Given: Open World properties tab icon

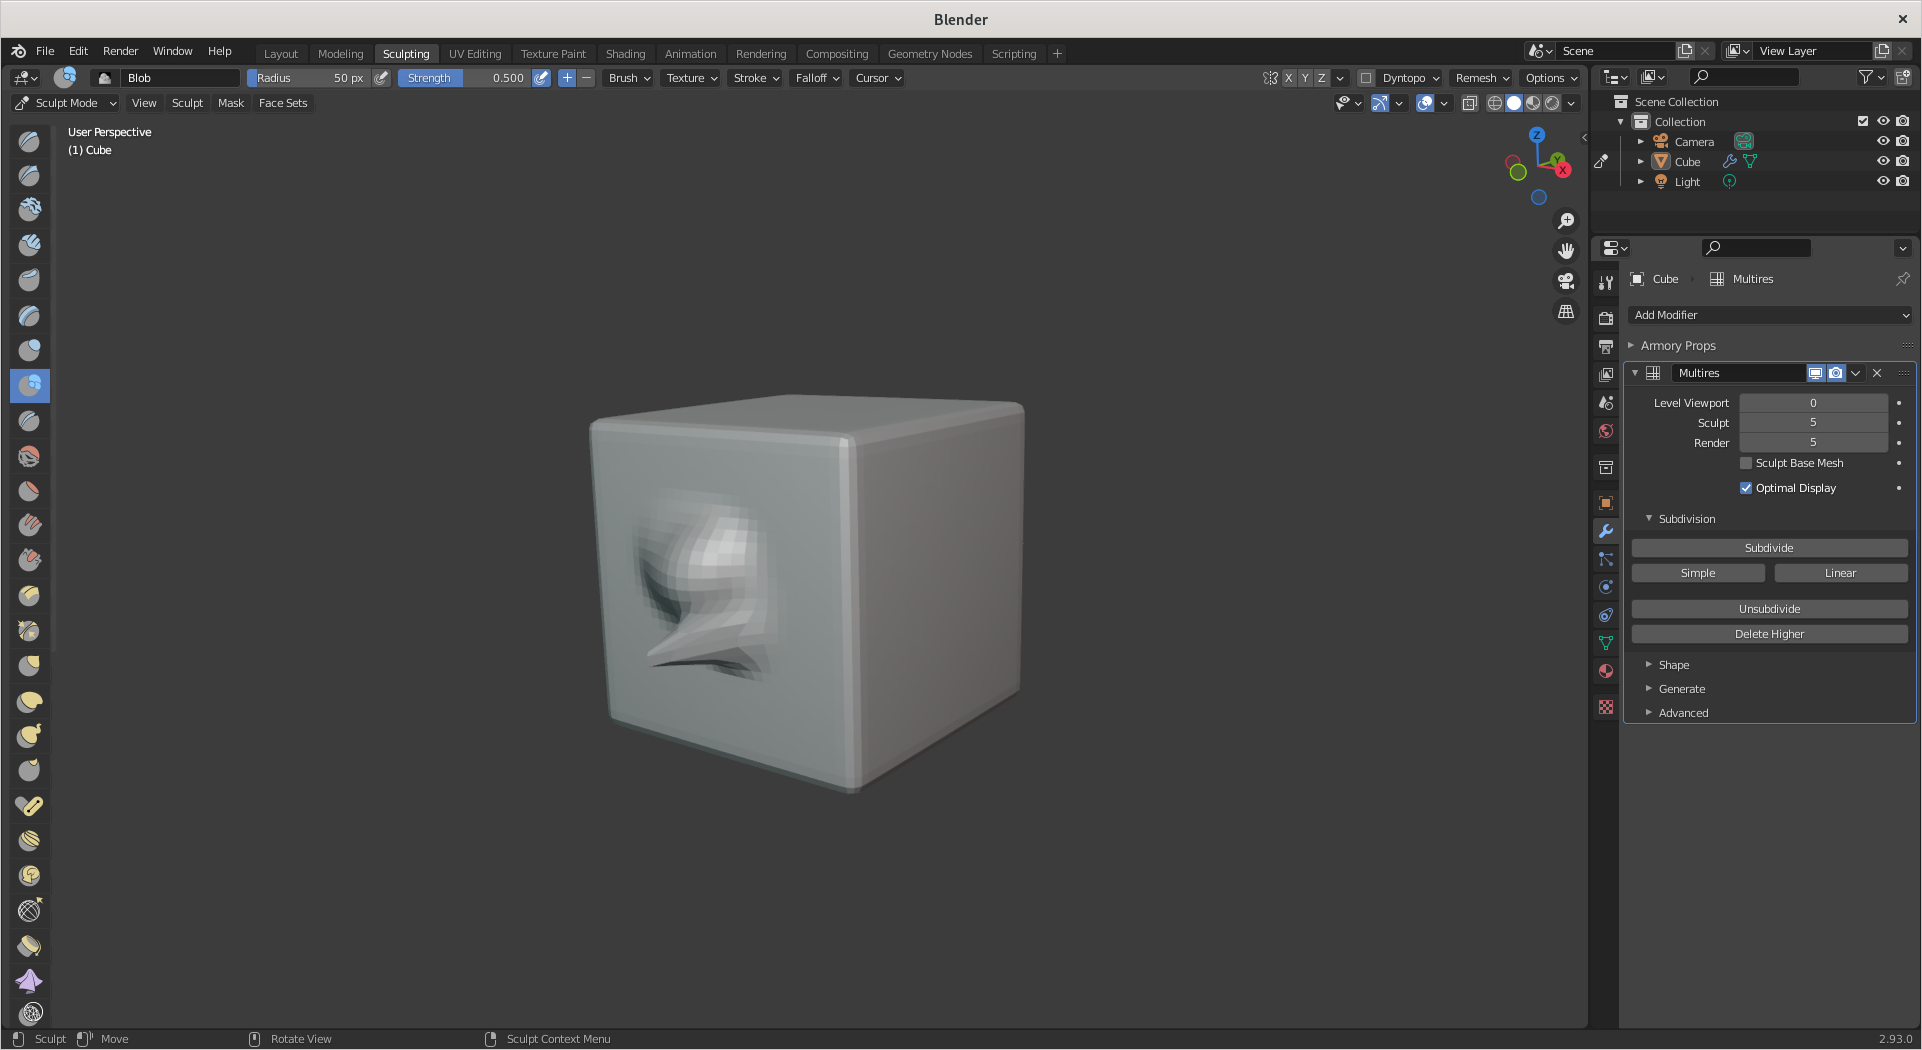Looking at the screenshot, I should tap(1606, 431).
